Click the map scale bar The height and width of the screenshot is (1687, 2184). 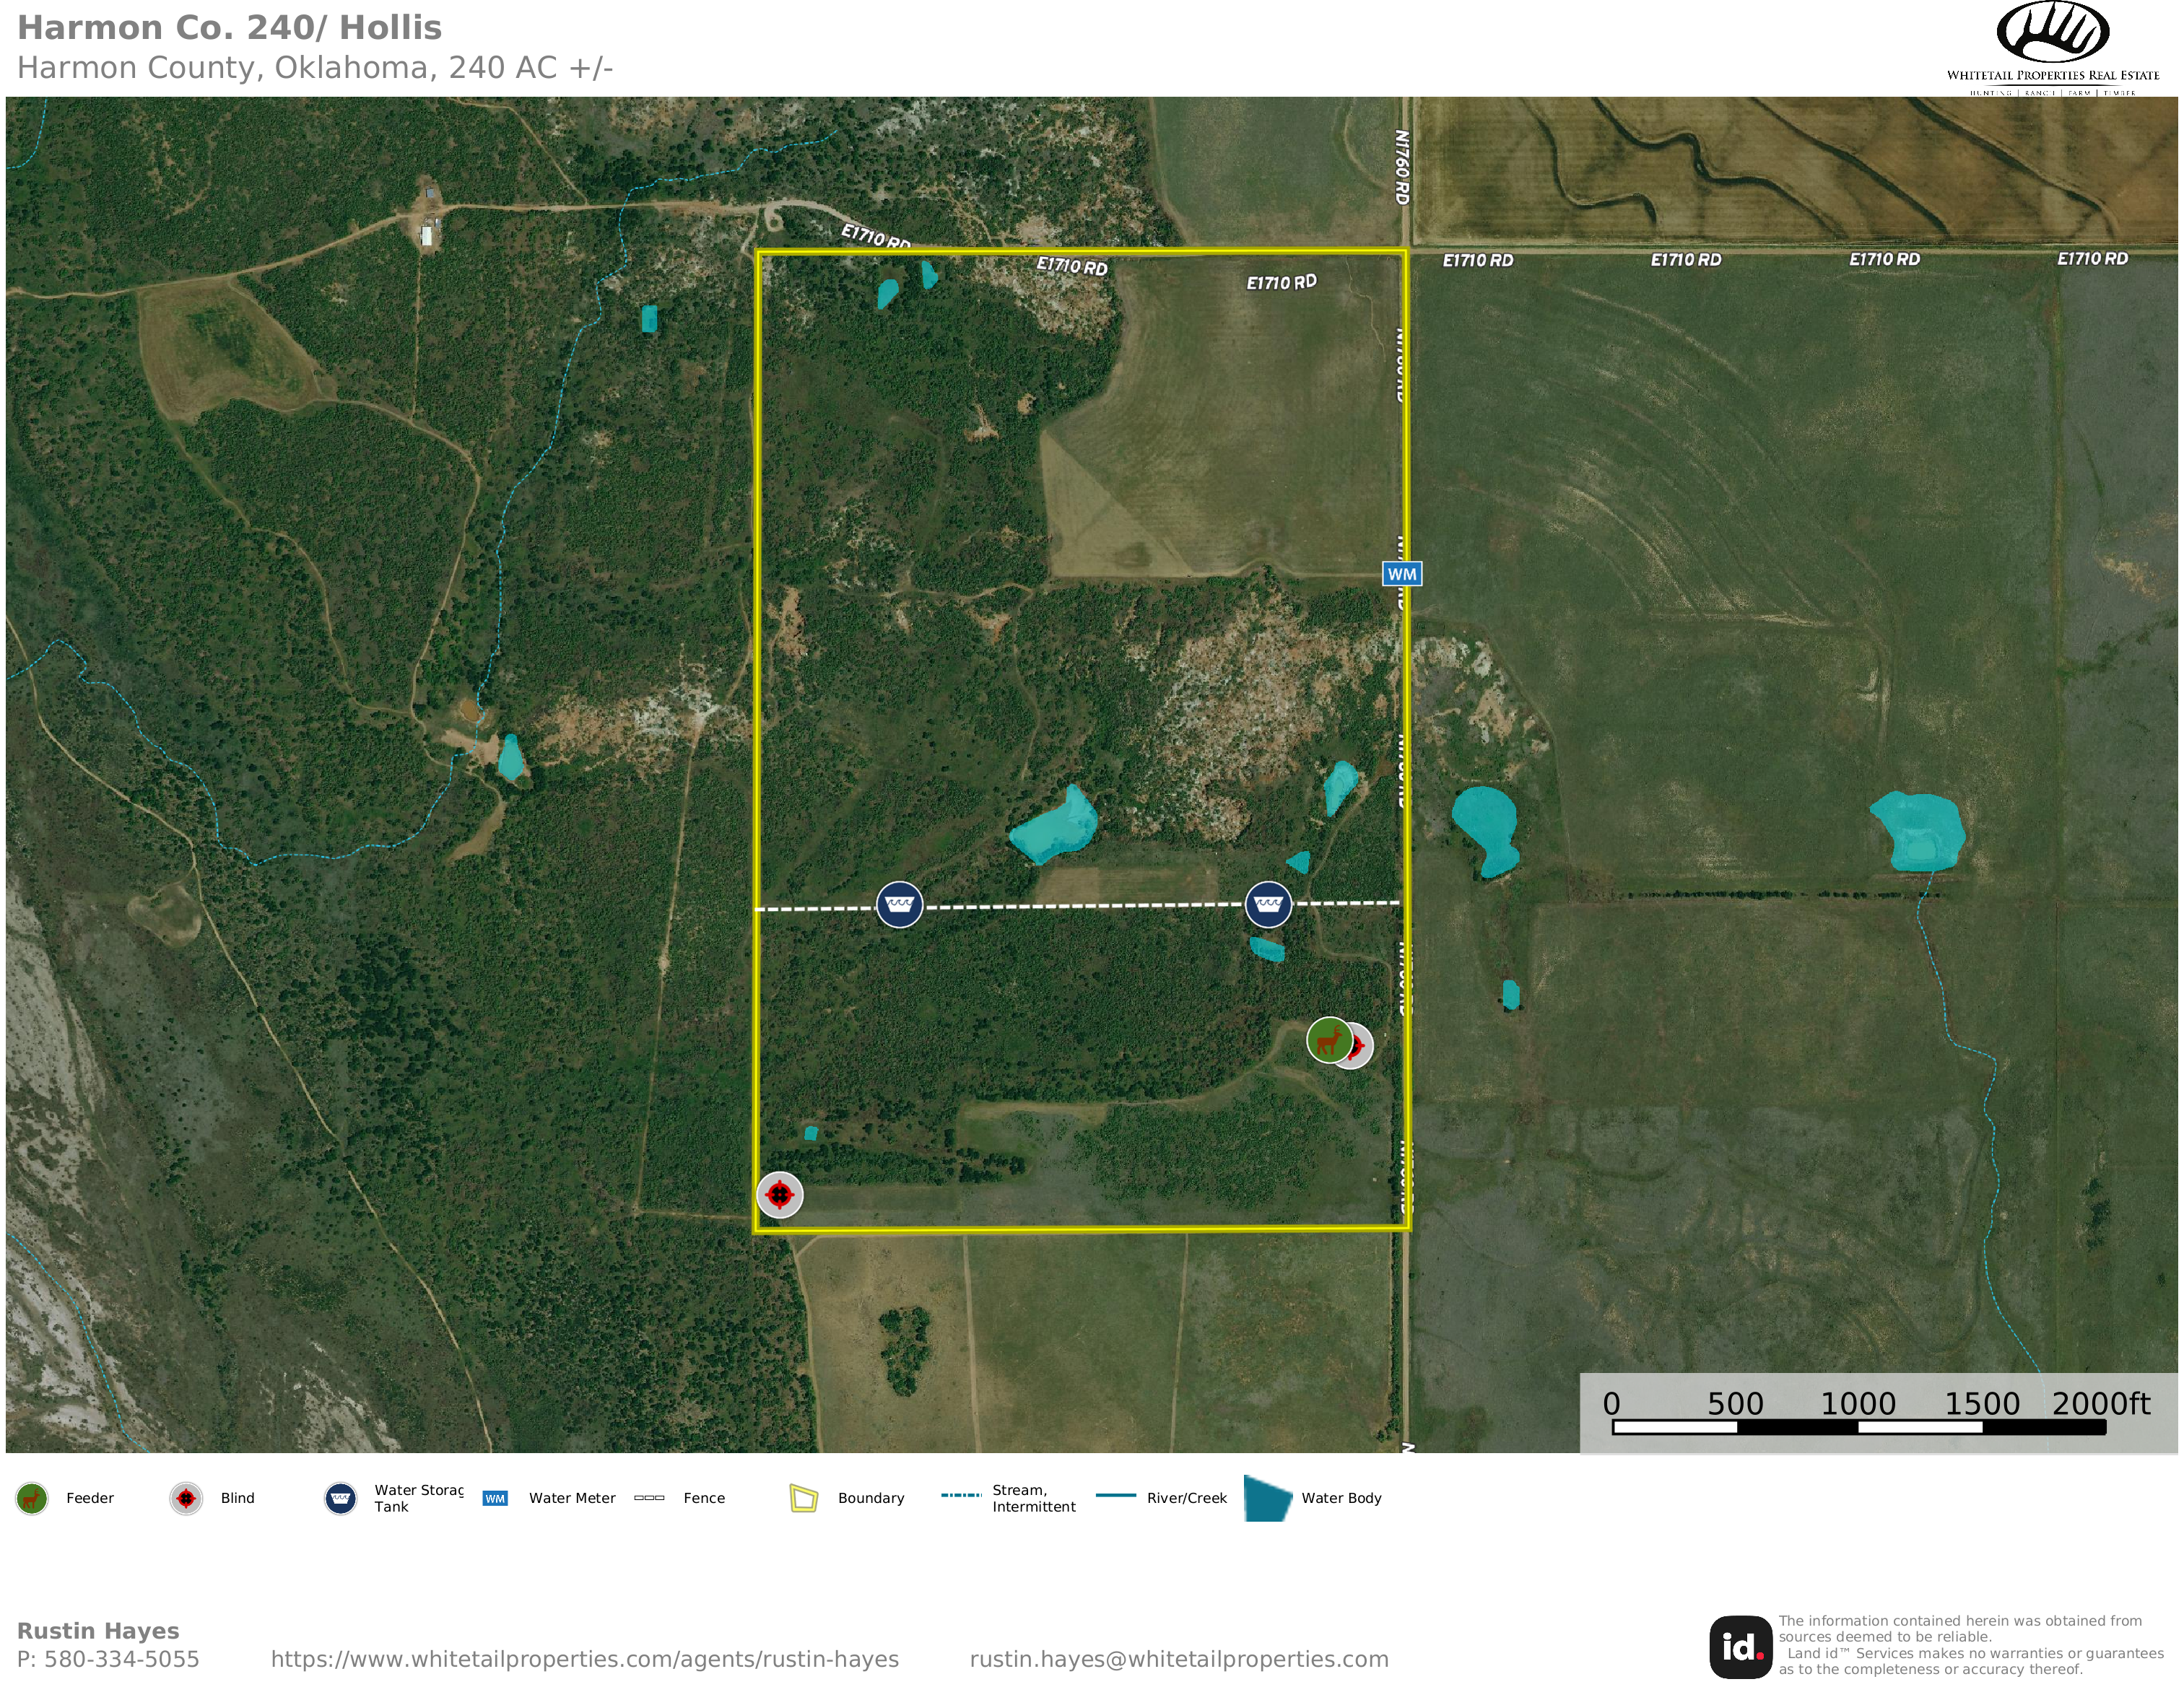coord(1858,1427)
